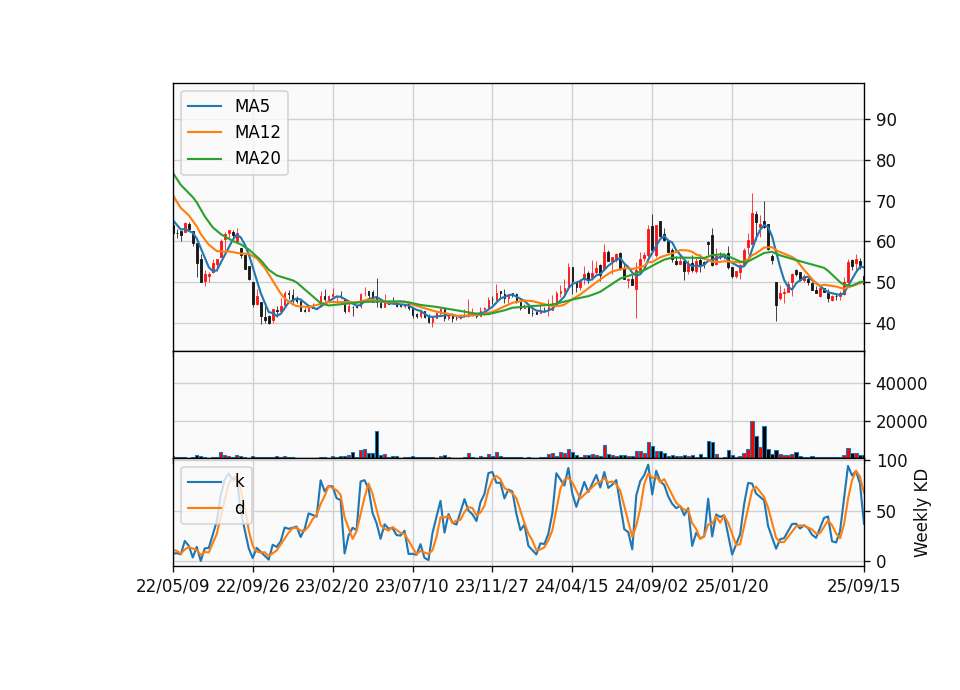Click the 22/09/26 date tick label

(253, 587)
